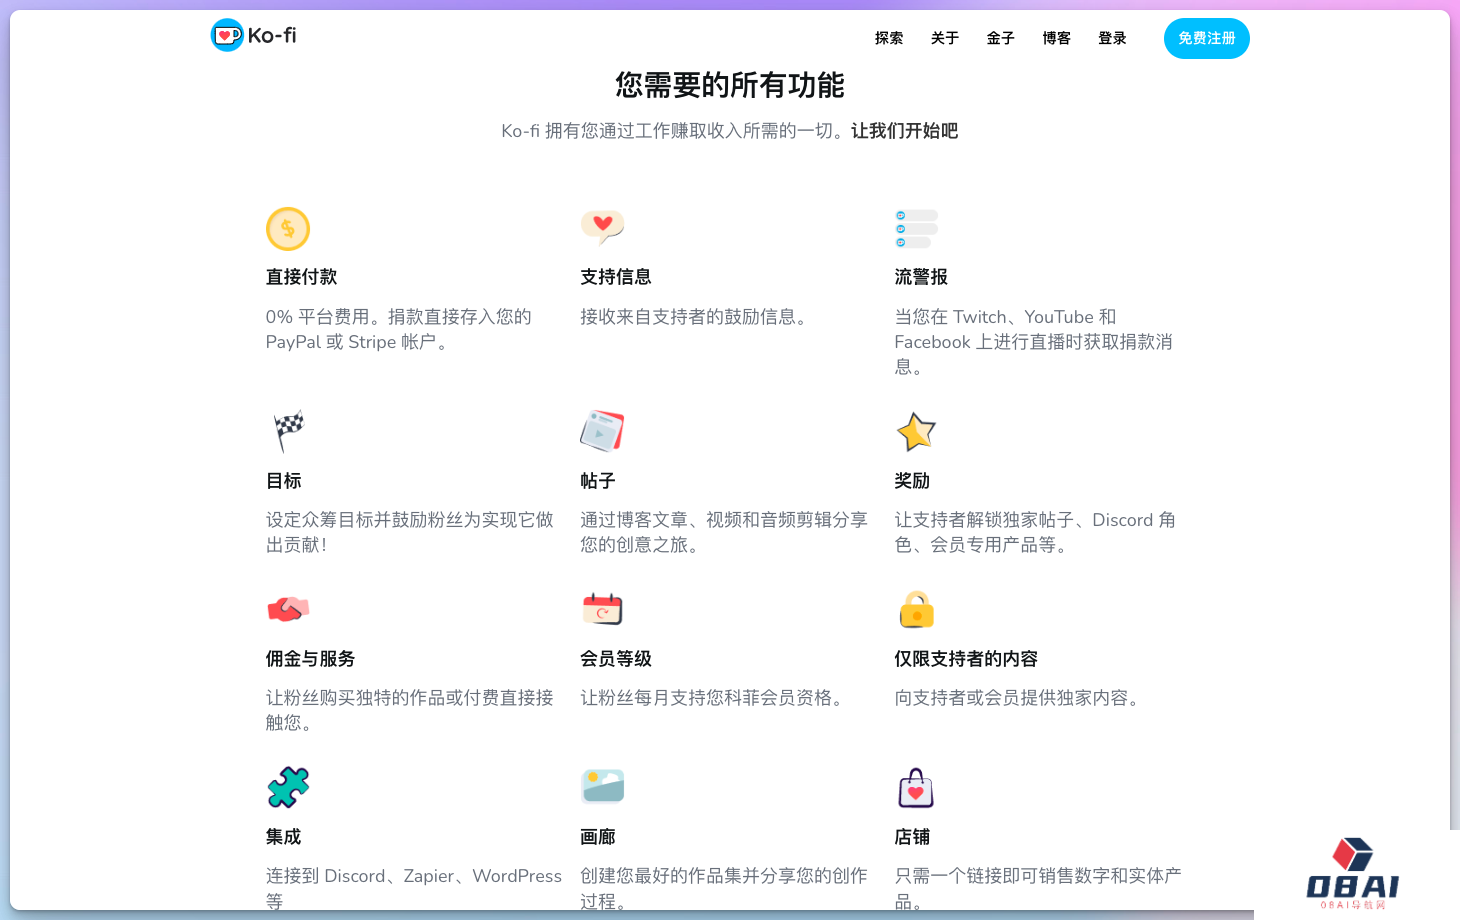Viewport: 1460px width, 920px height.
Task: Click the posts media cards icon
Action: (602, 431)
